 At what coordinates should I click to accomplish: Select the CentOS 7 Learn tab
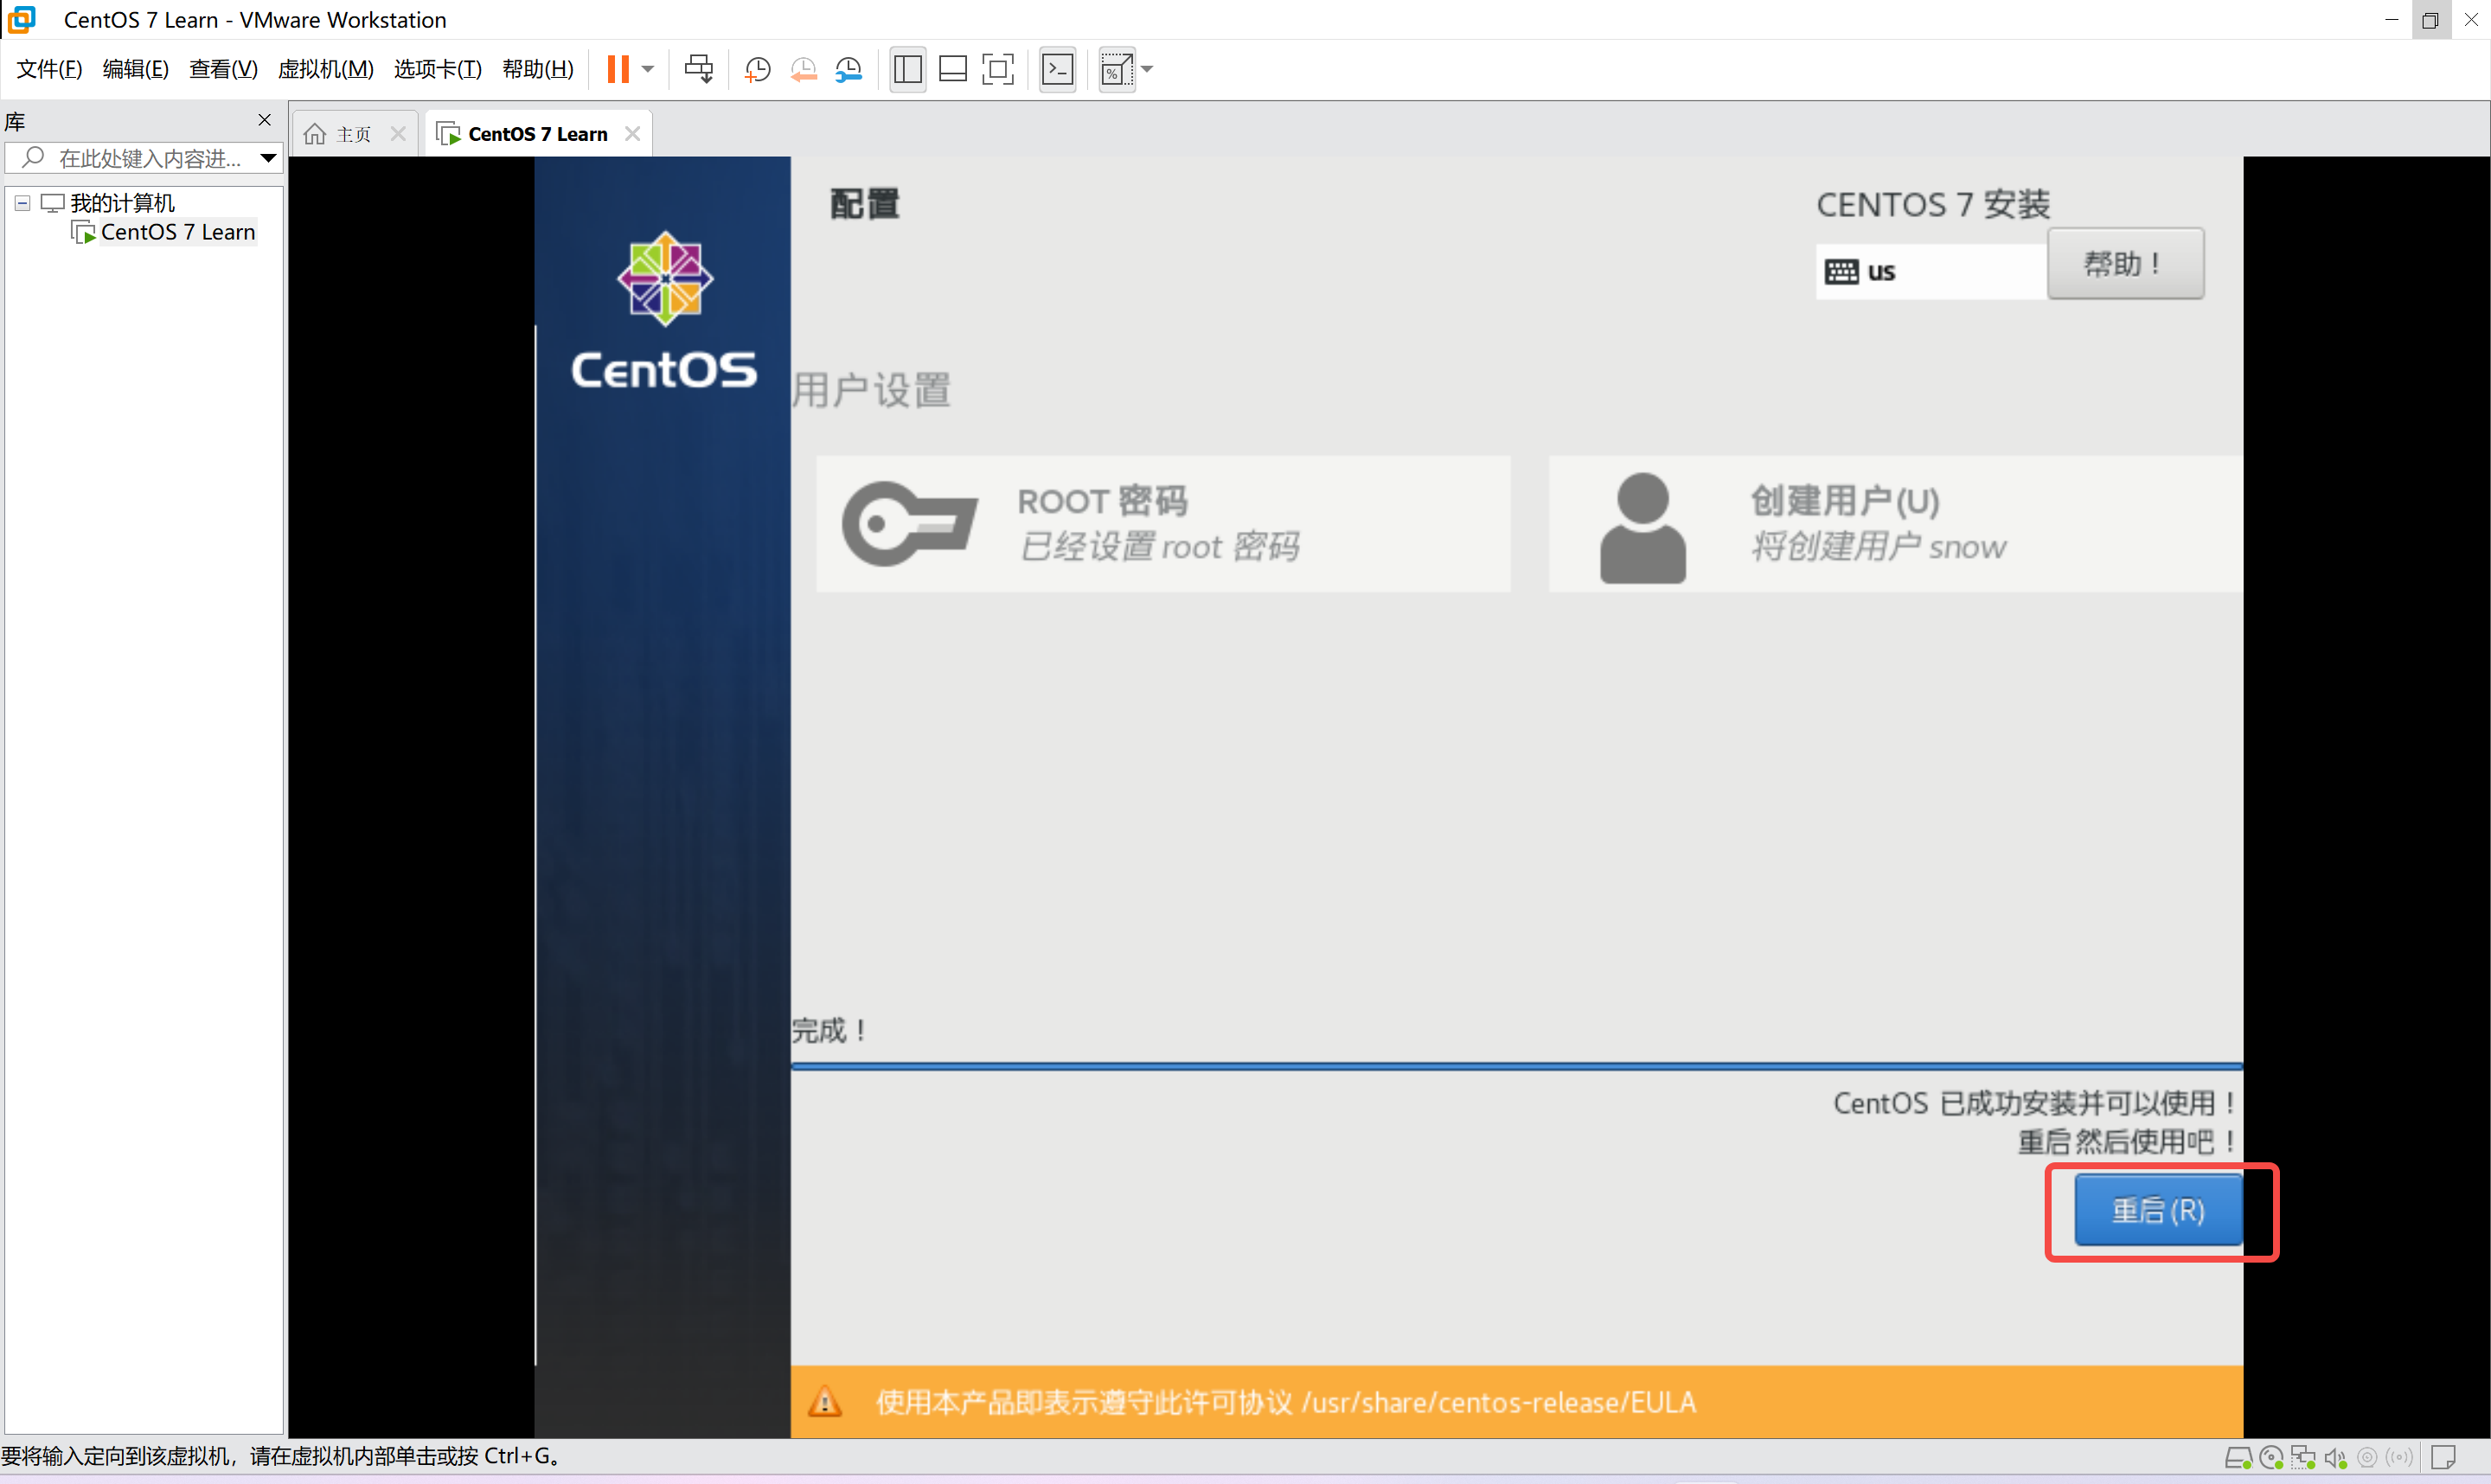tap(537, 134)
